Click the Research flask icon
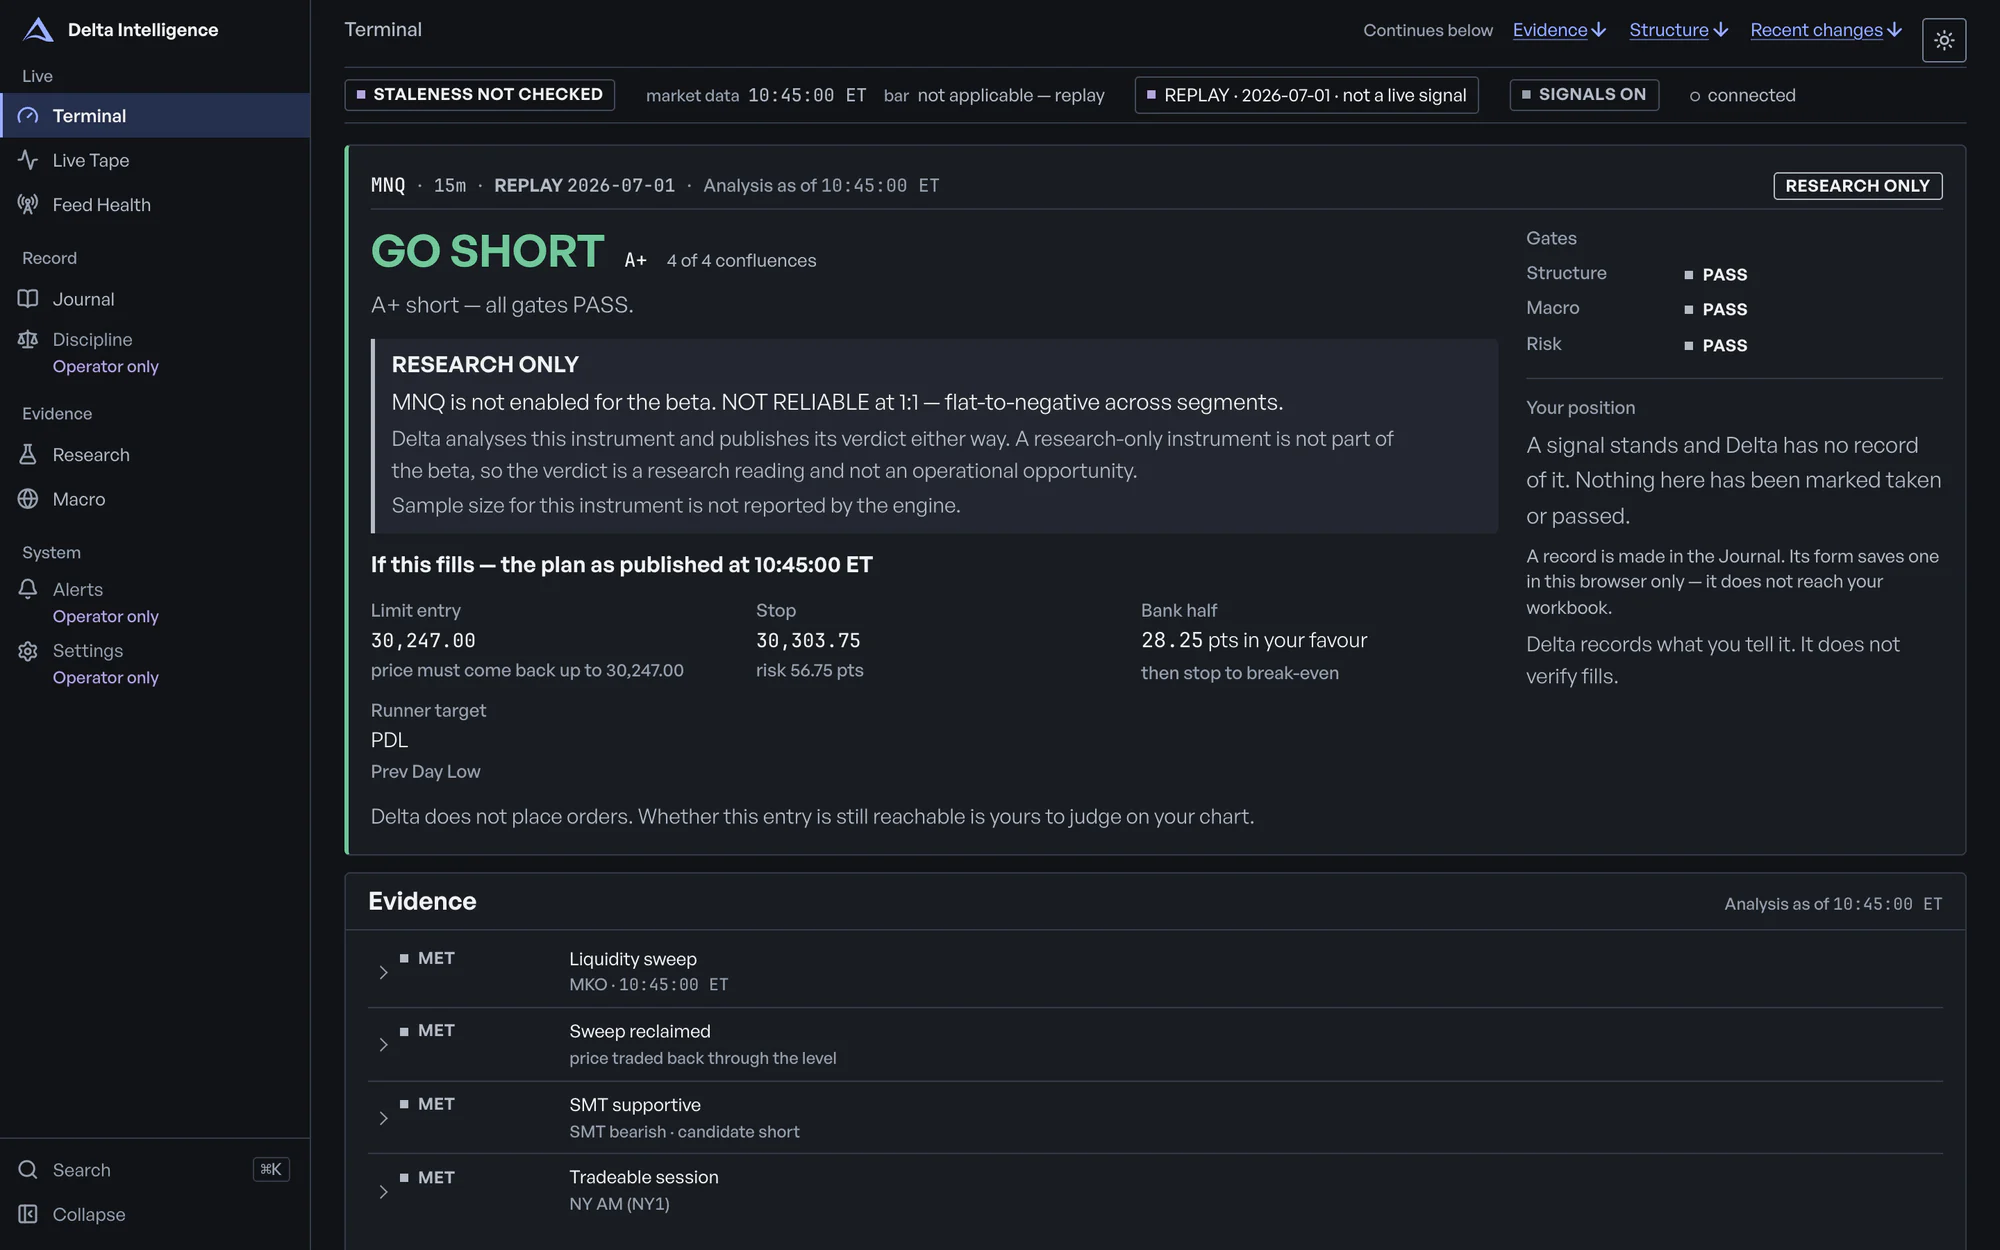 28,455
